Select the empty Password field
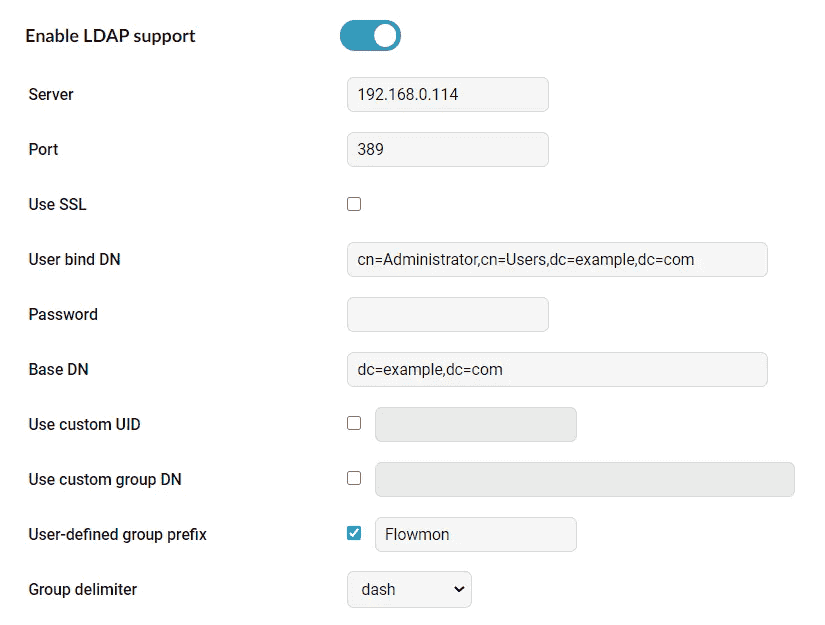The image size is (825, 625). pos(447,314)
